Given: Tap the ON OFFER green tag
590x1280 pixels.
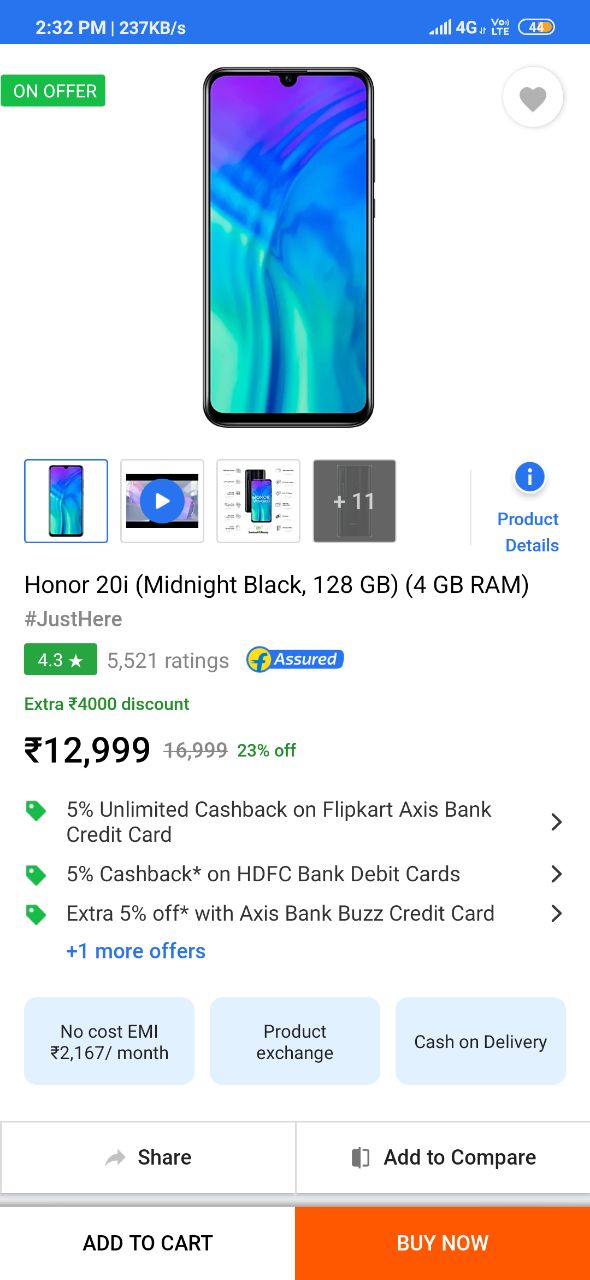Looking at the screenshot, I should point(53,91).
